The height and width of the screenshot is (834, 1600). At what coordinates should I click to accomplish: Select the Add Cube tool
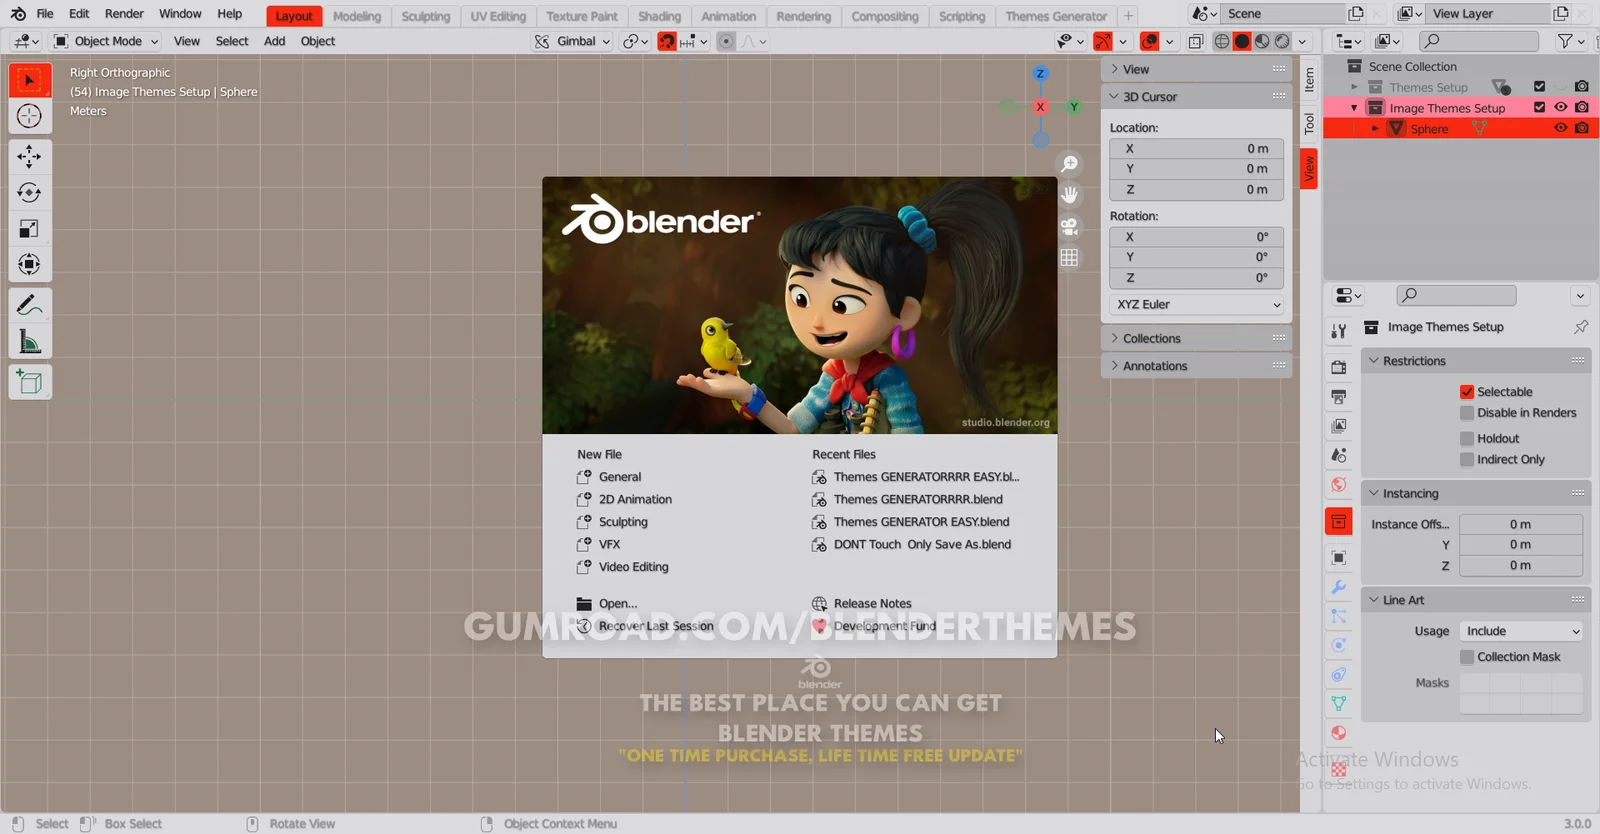click(x=29, y=382)
